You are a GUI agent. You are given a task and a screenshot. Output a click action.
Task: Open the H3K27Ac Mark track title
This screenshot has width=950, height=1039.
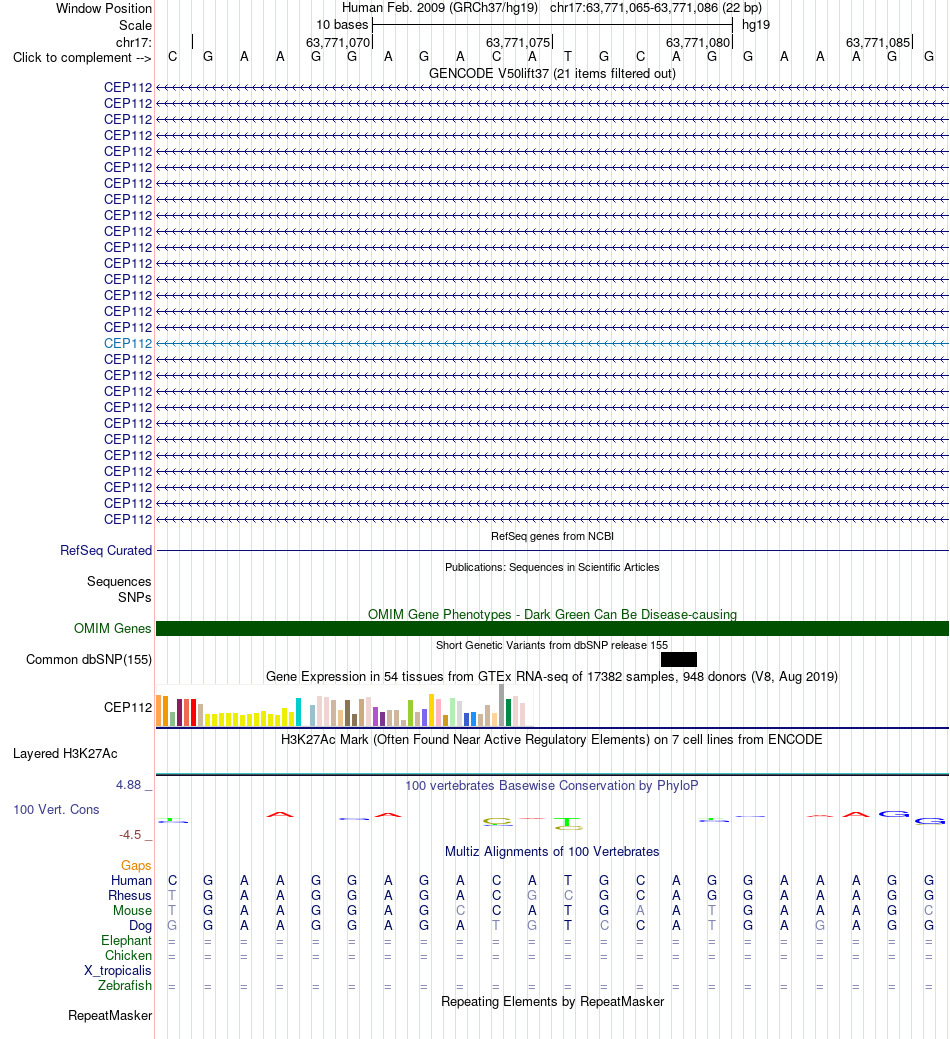click(553, 740)
